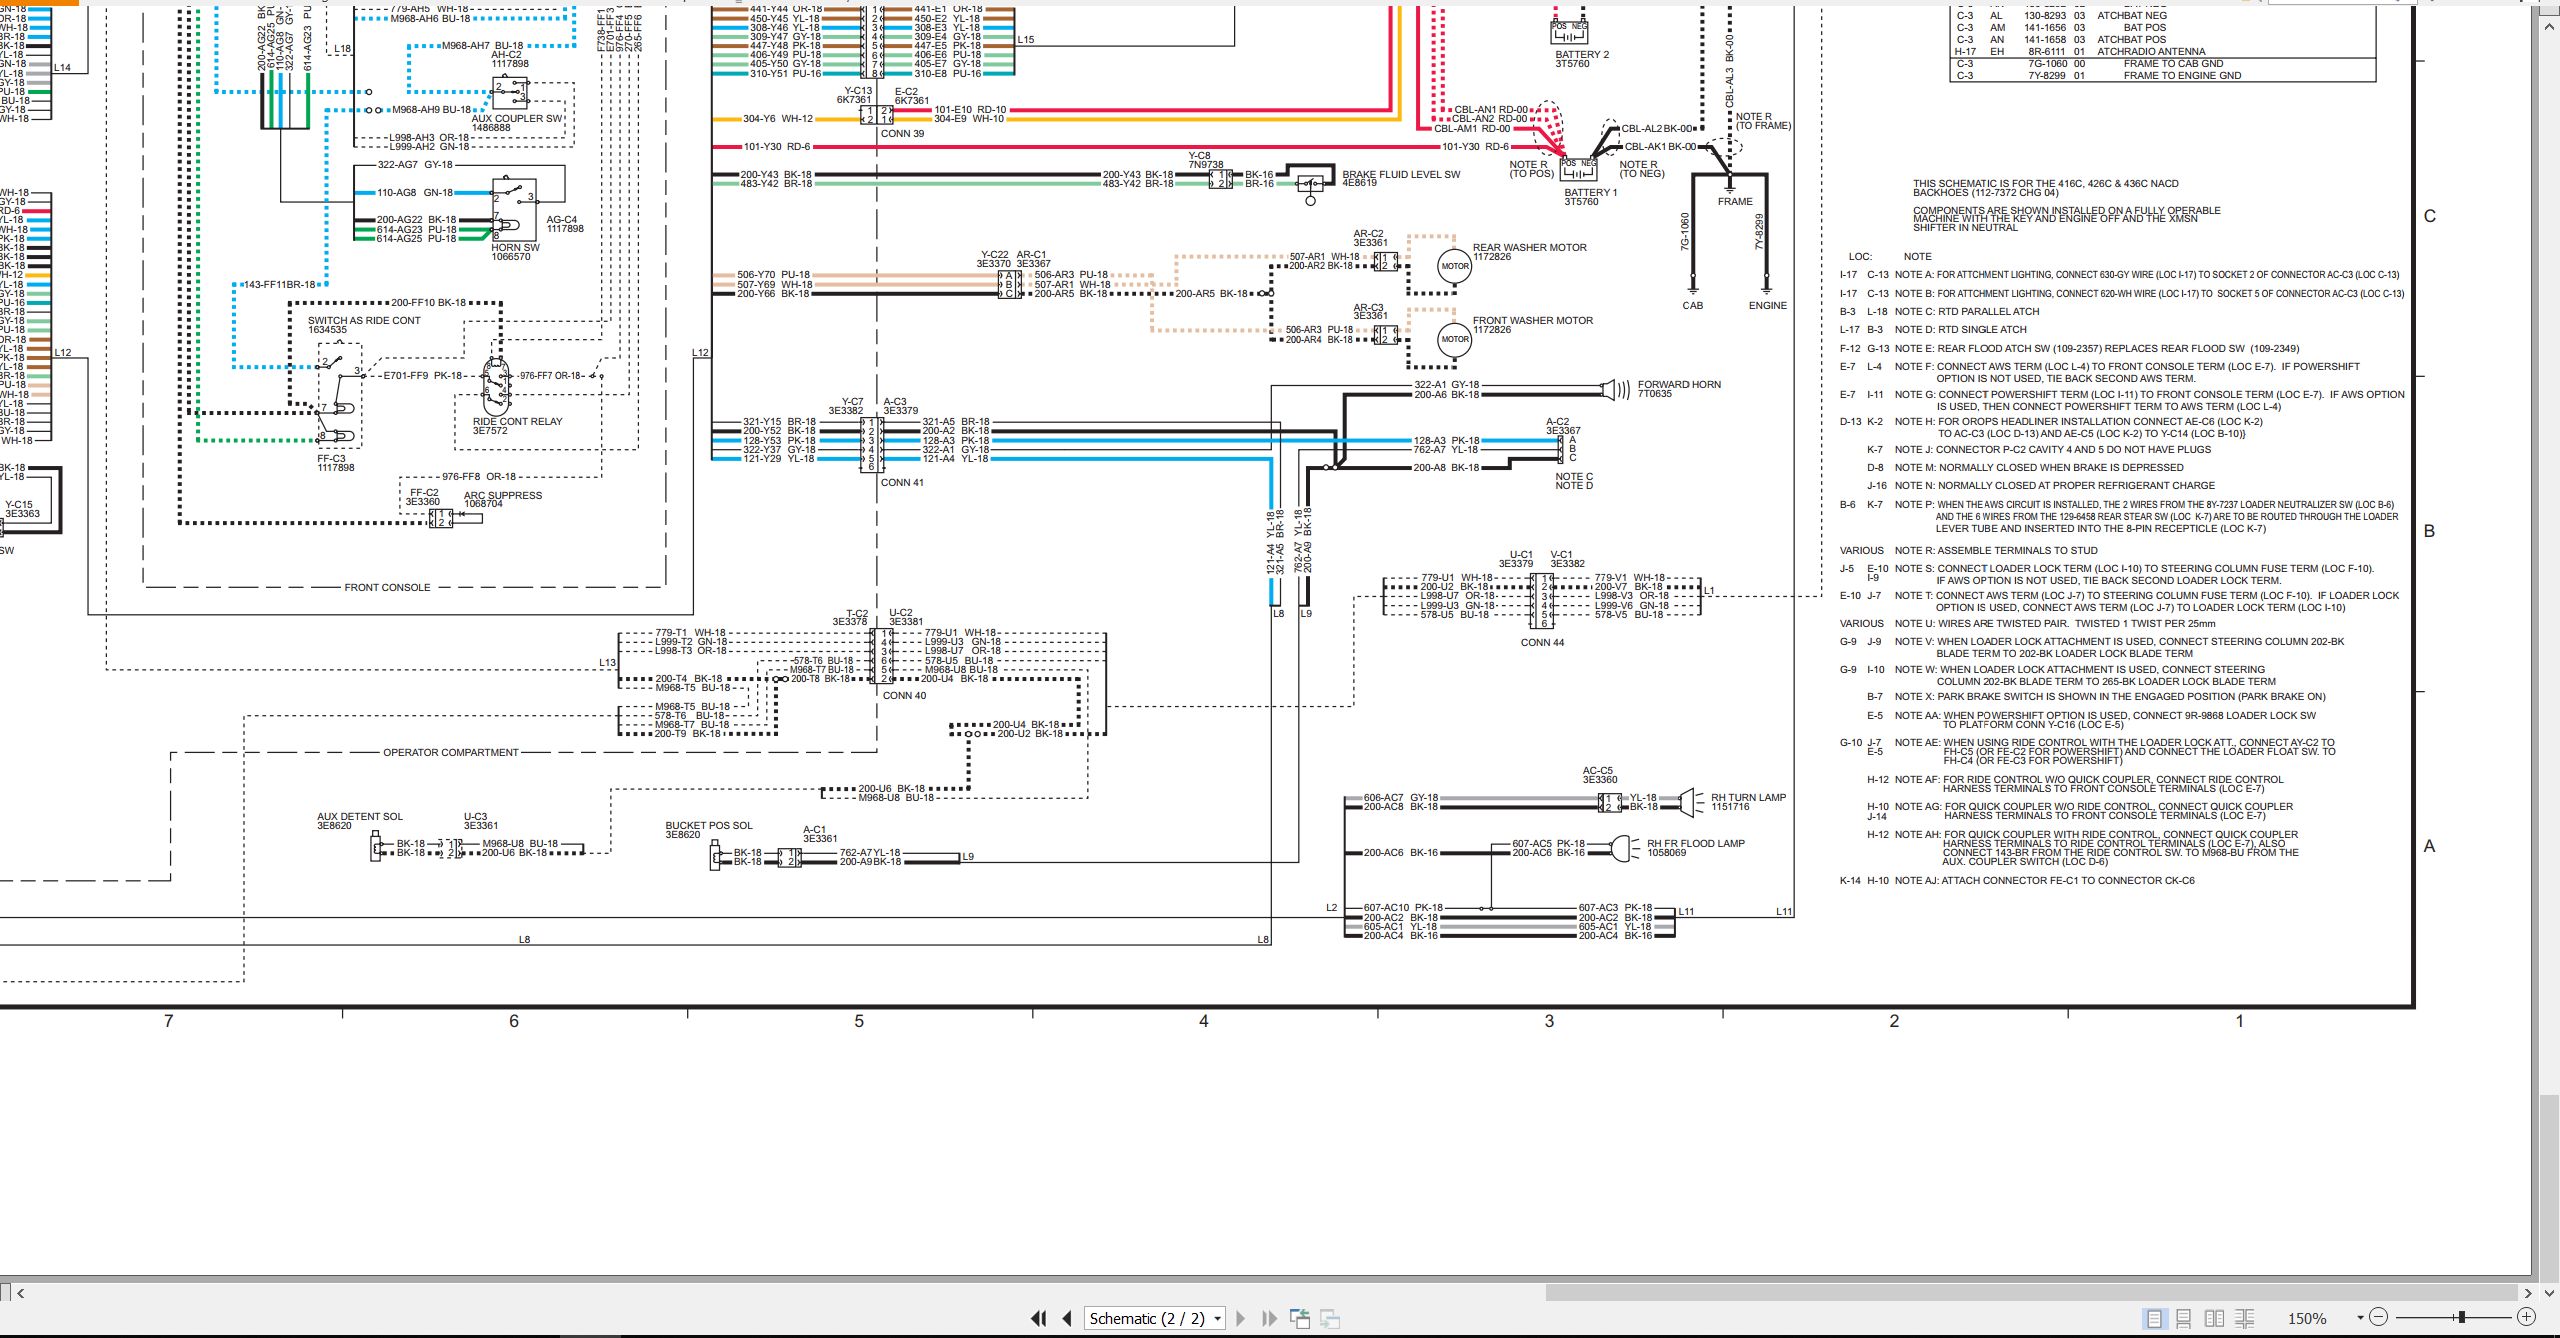
Task: Click the OPERATOR COMPARTMENT label
Action: (451, 753)
